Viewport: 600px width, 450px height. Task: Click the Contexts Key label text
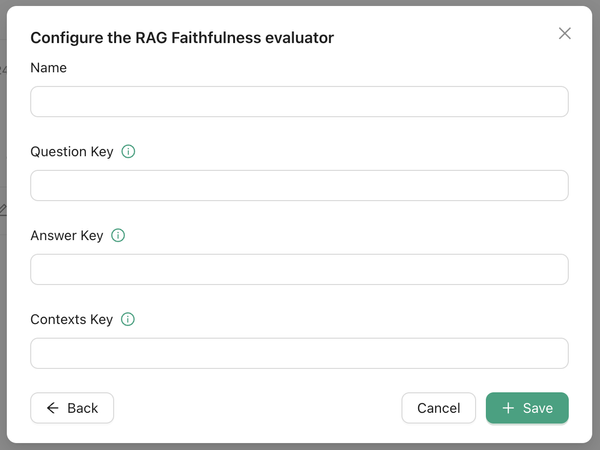[72, 320]
